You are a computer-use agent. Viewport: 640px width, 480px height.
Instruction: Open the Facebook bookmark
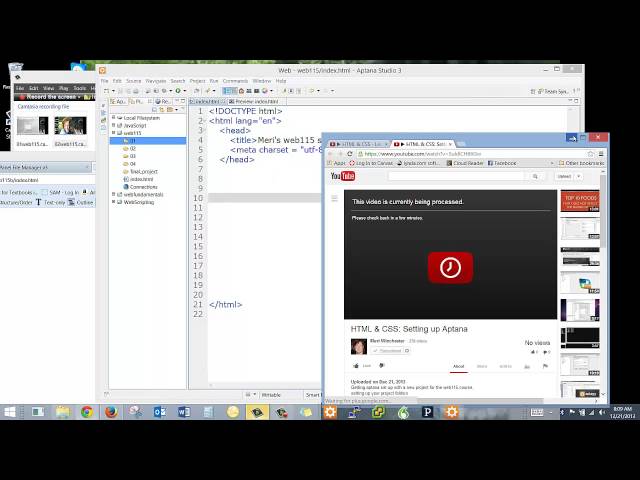502,163
